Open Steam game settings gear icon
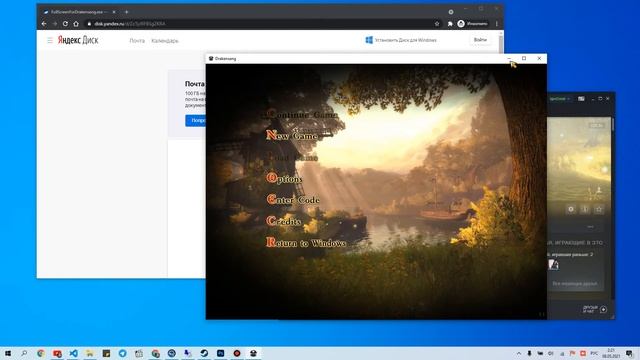Viewport: 640px width, 360px height. click(571, 209)
